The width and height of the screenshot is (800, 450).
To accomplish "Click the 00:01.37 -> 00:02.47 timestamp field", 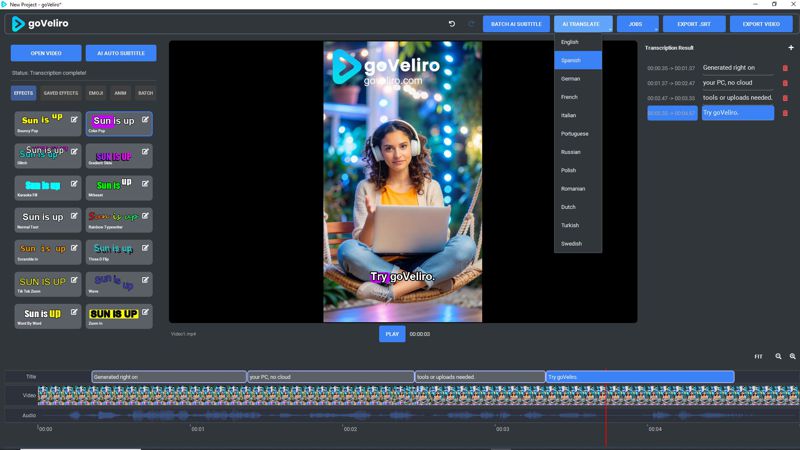I will click(x=671, y=83).
